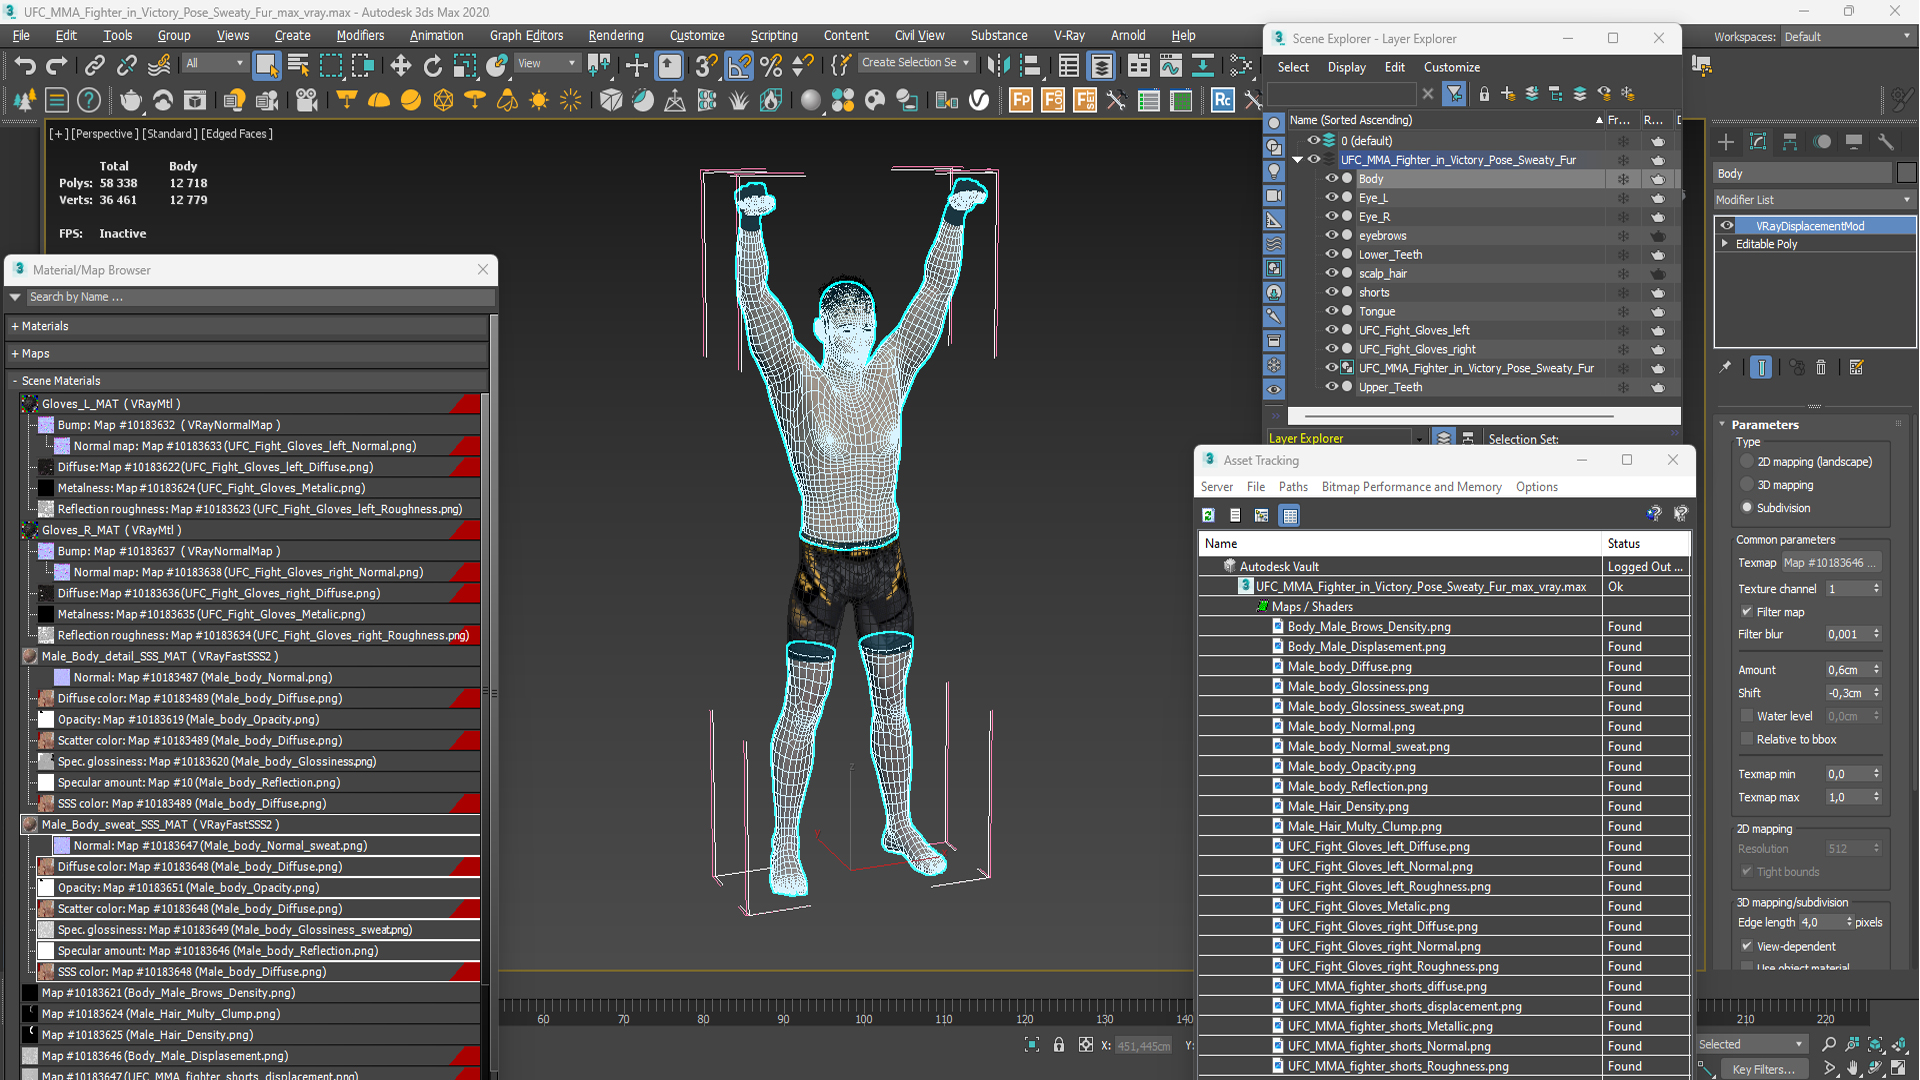1920x1080 pixels.
Task: Collapse the UFC_MMA_Fighter layer tree arrow
Action: point(1297,160)
